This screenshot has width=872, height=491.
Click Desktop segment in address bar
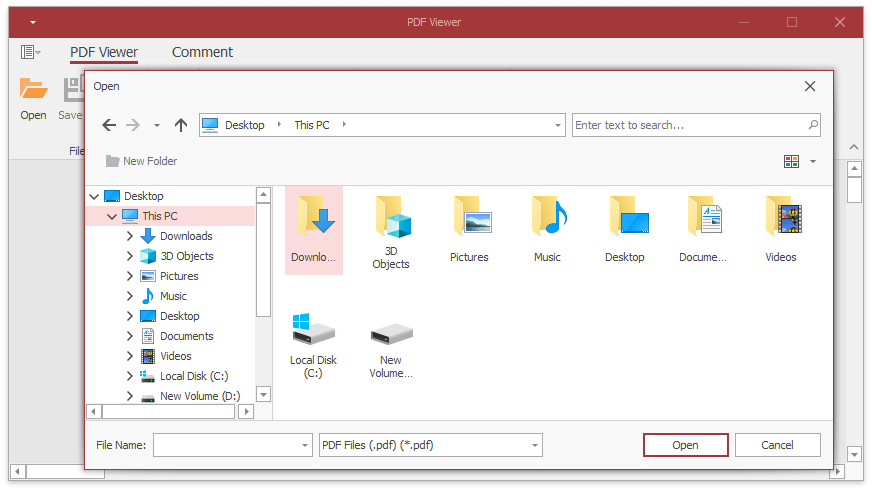coord(245,125)
